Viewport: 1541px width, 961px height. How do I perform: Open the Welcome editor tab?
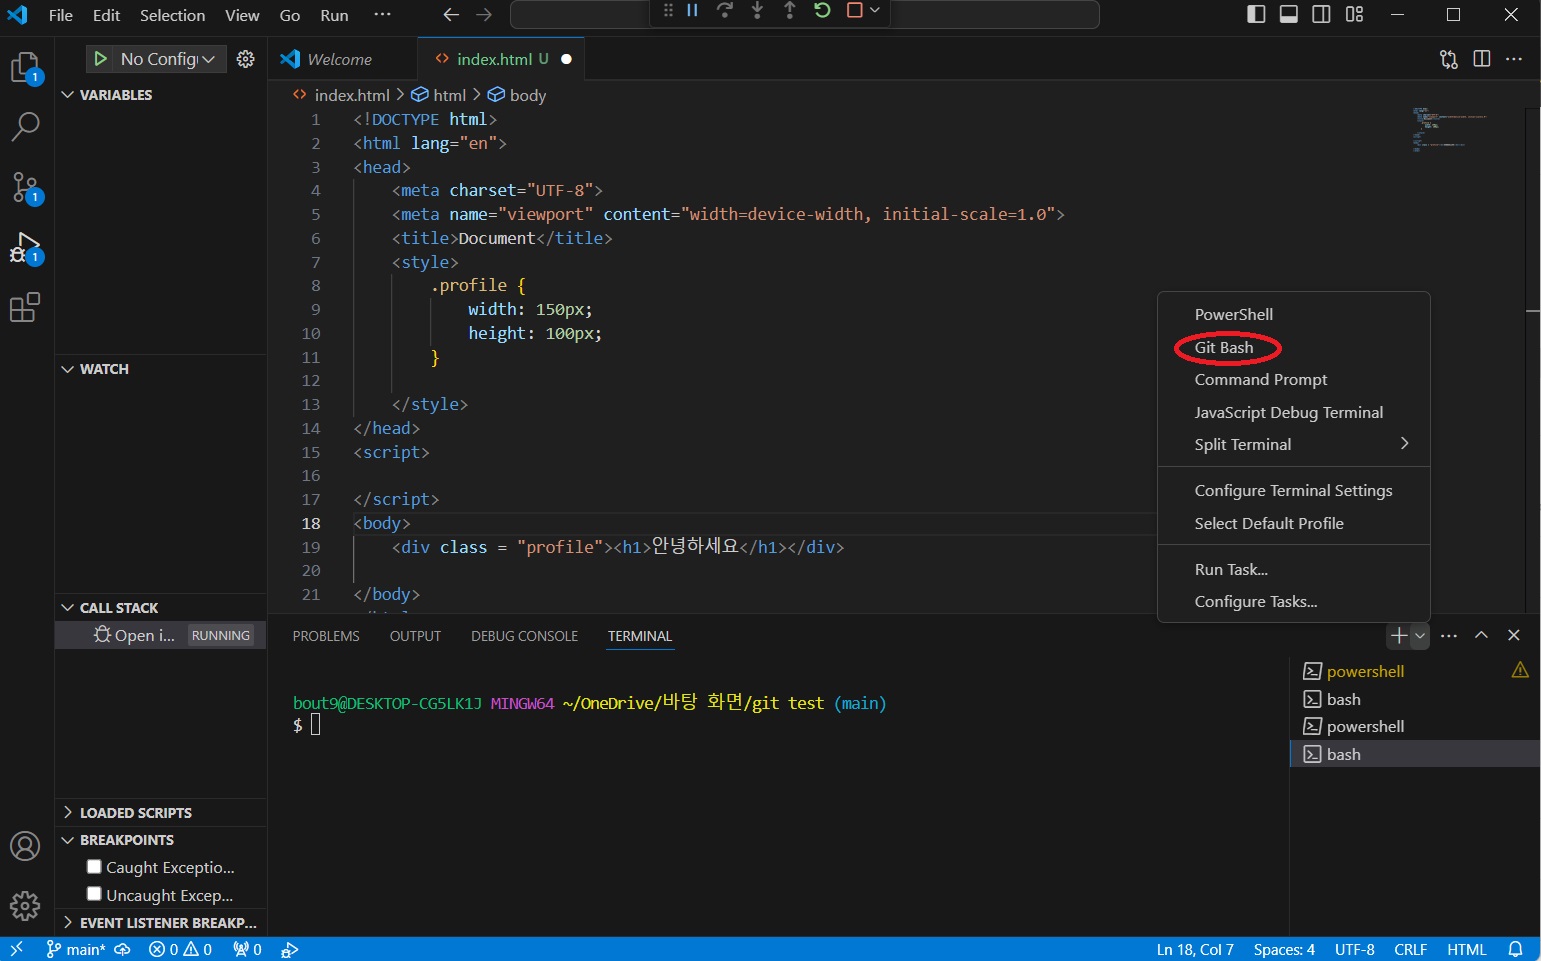[x=340, y=59]
